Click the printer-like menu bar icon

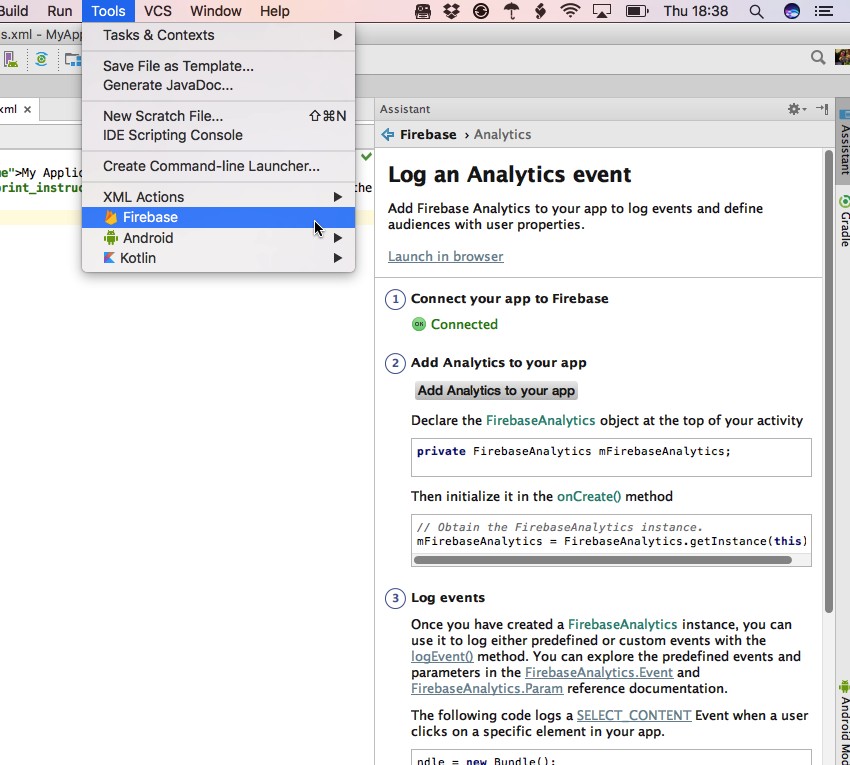pos(423,11)
